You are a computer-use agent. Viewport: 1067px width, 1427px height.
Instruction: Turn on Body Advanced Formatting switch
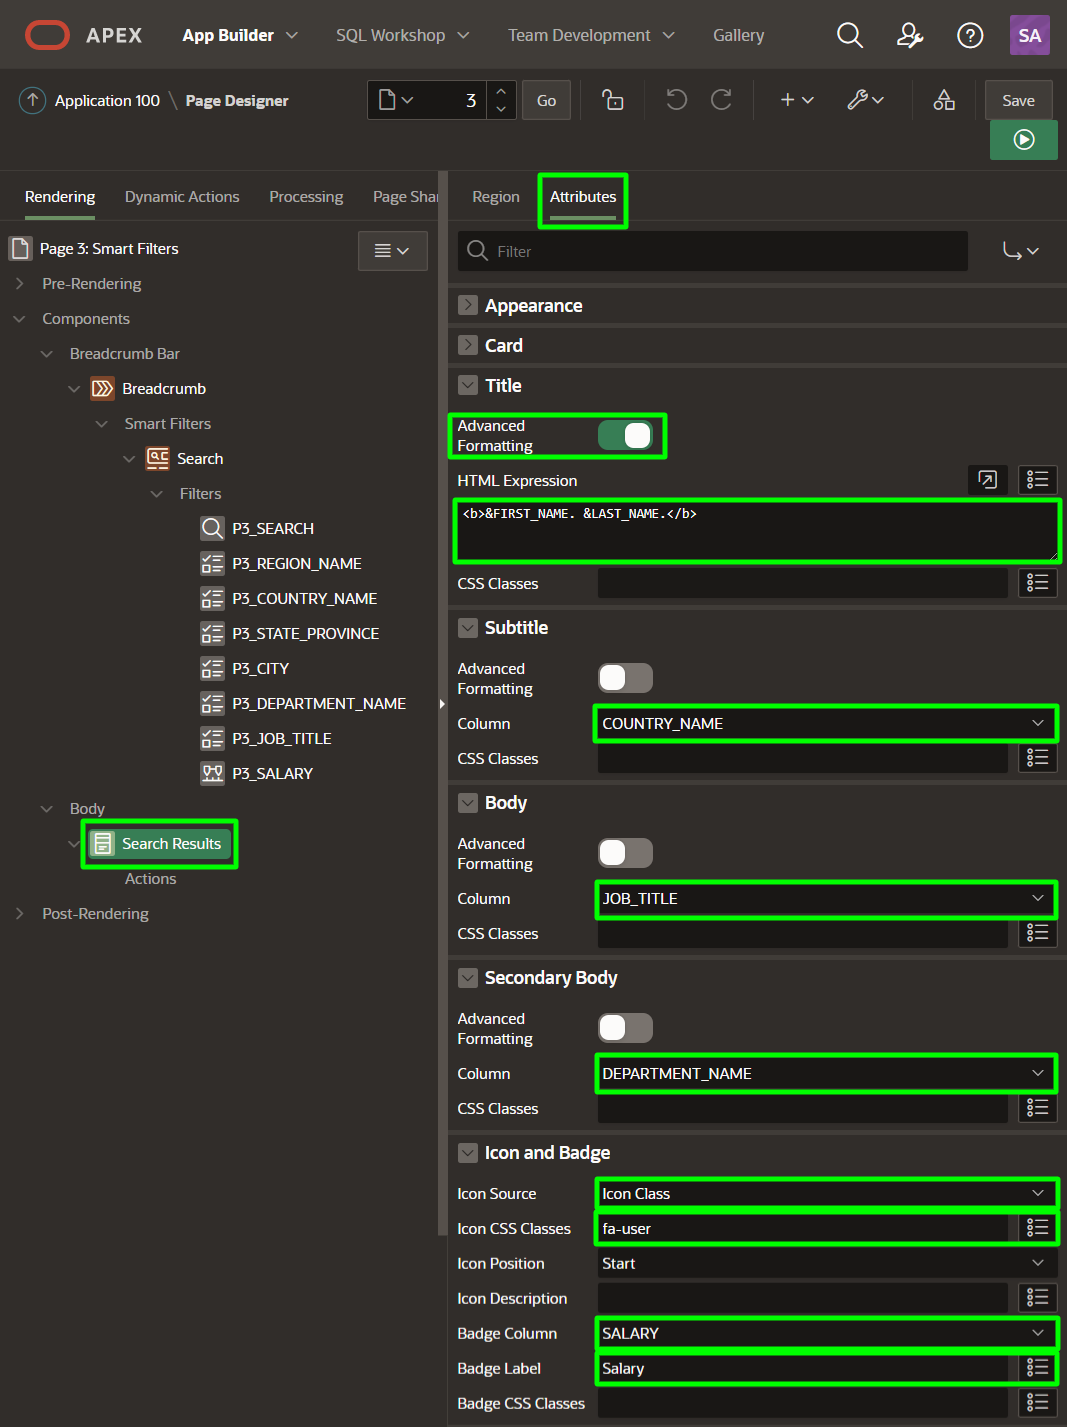pos(625,853)
